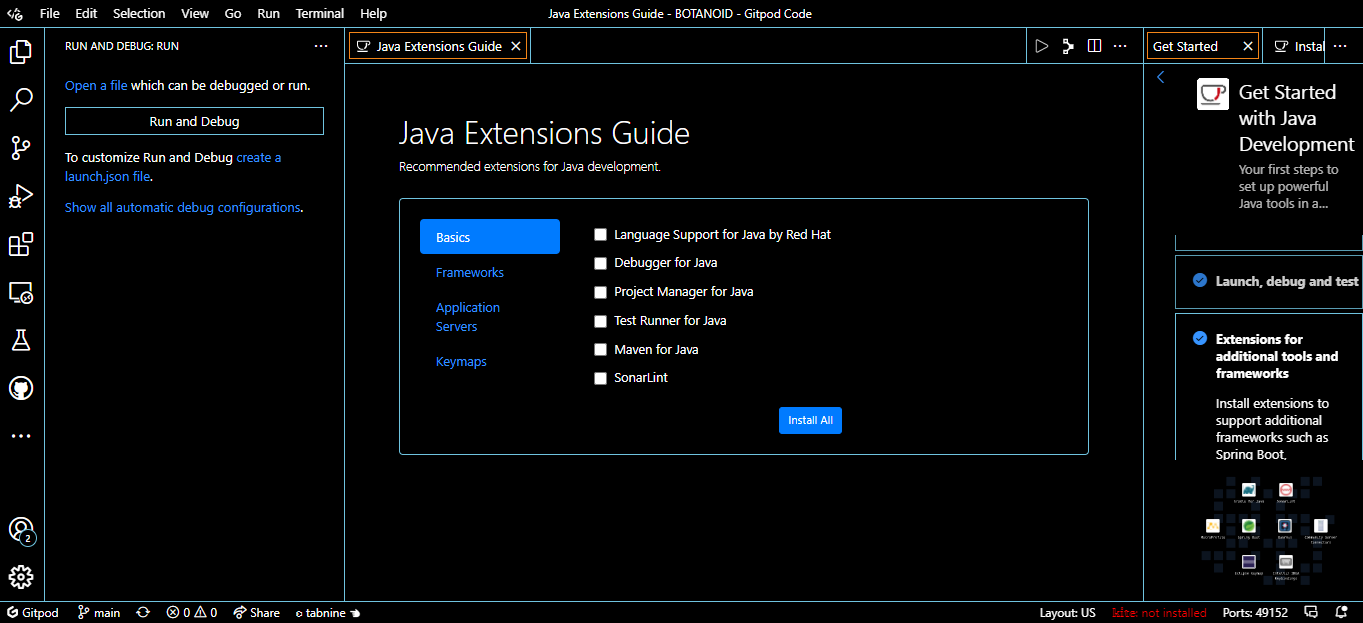Check Project Manager for Java
The image size is (1363, 623).
(x=601, y=293)
